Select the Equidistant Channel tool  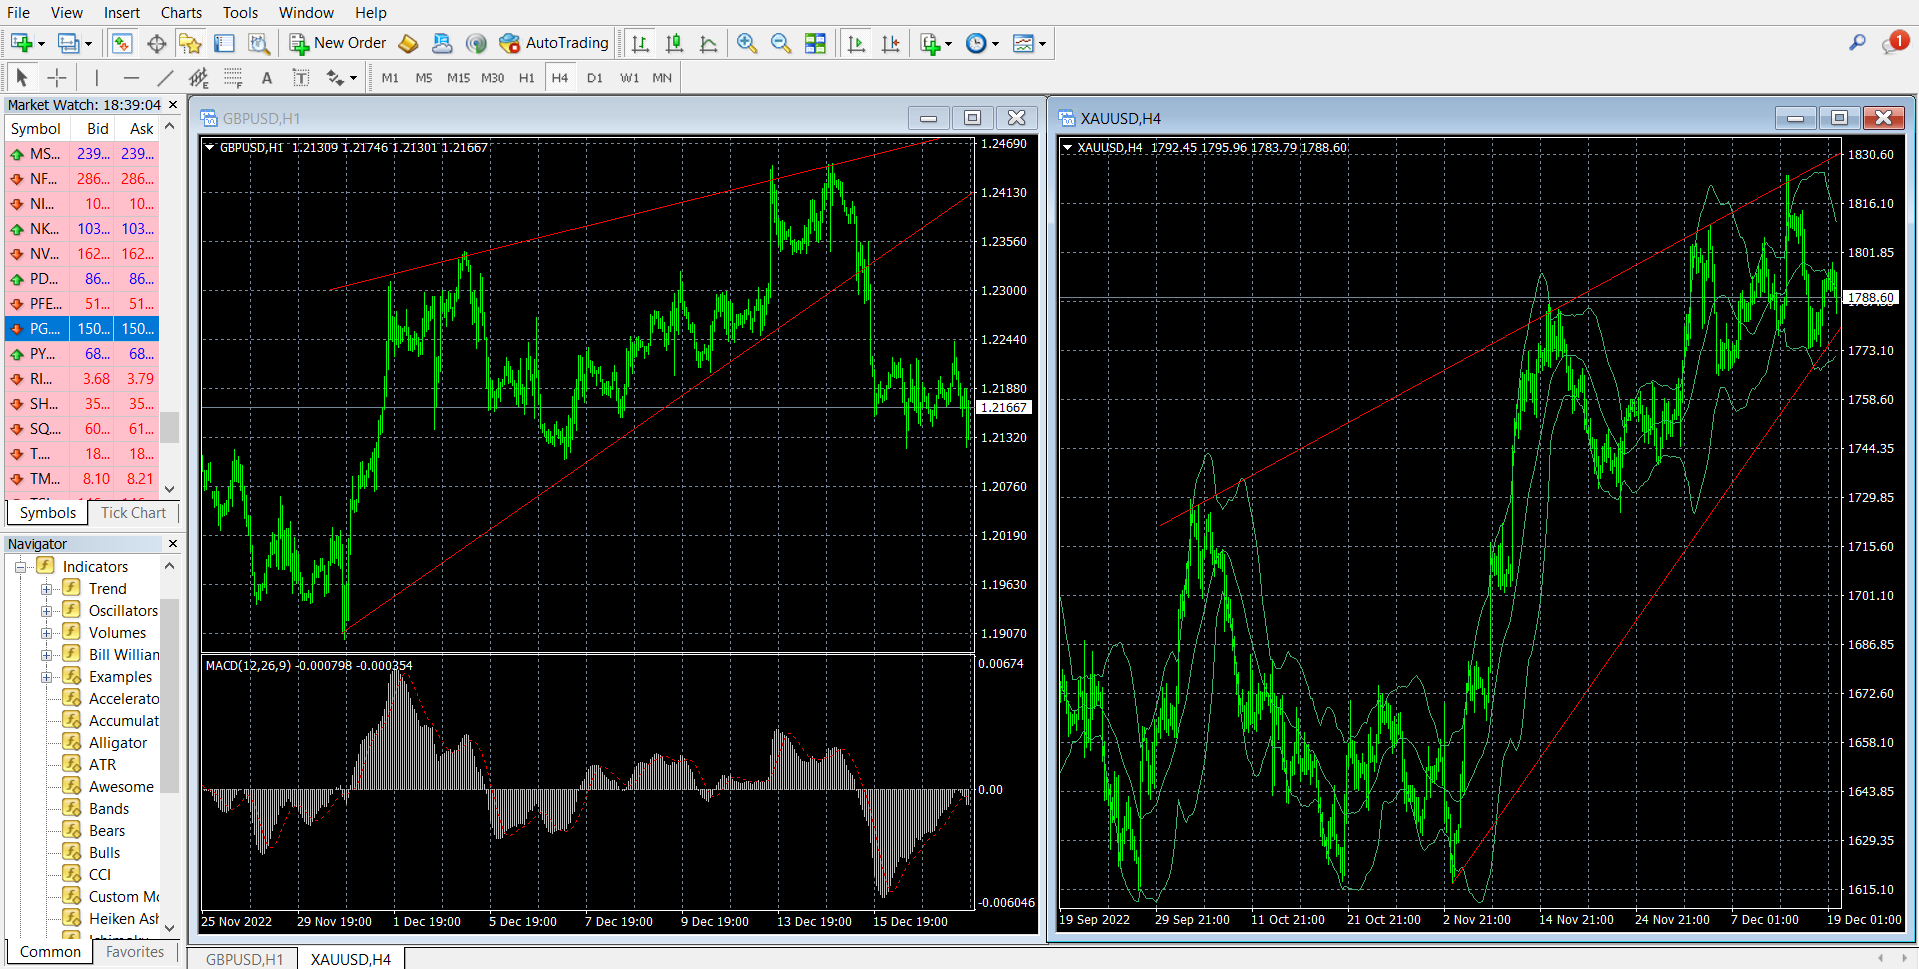pos(199,78)
